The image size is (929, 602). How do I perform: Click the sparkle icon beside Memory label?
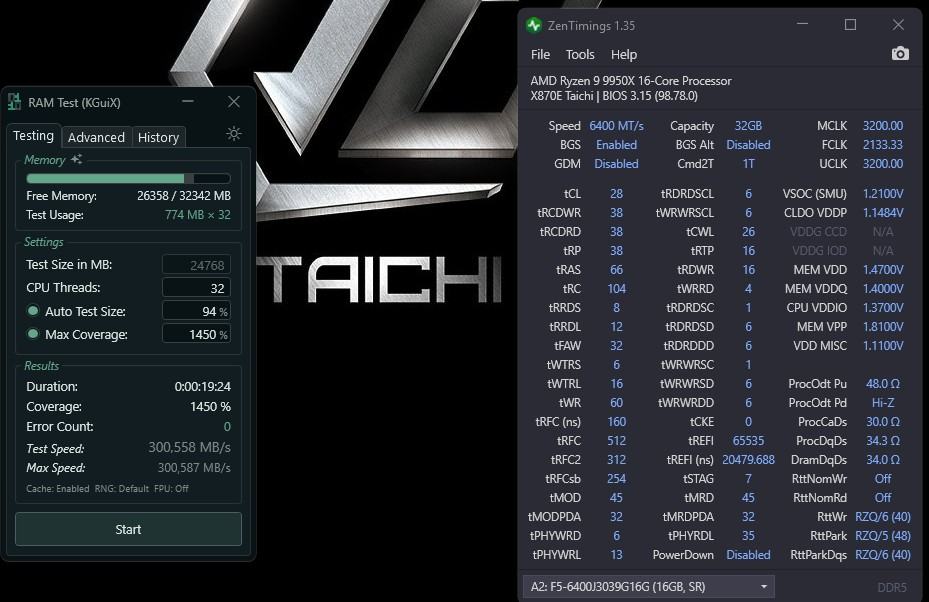[76, 159]
